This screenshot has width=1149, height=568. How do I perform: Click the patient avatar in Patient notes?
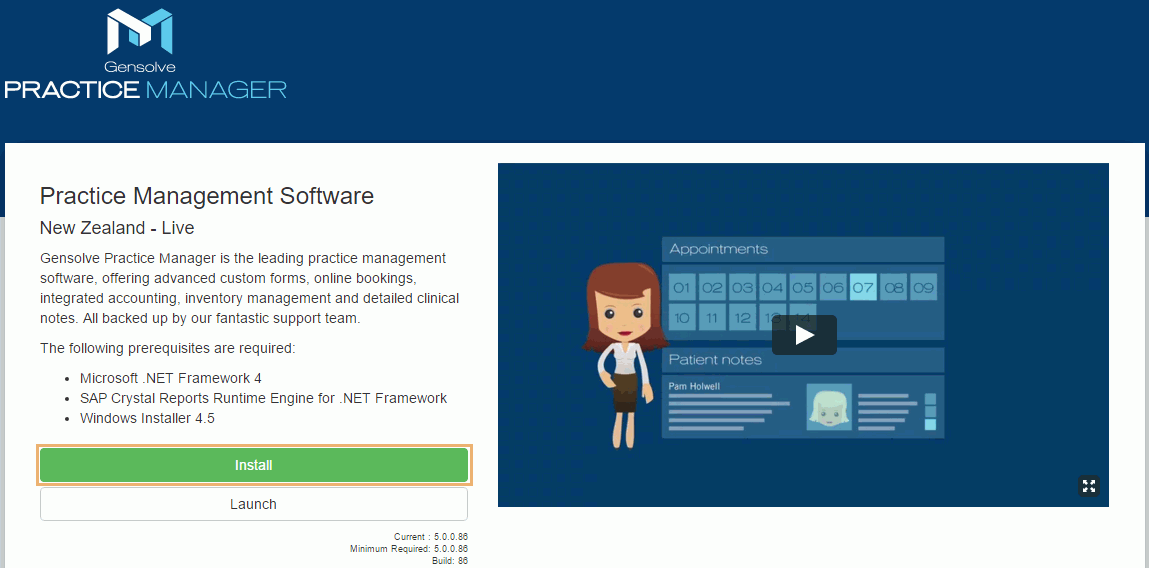click(x=829, y=407)
